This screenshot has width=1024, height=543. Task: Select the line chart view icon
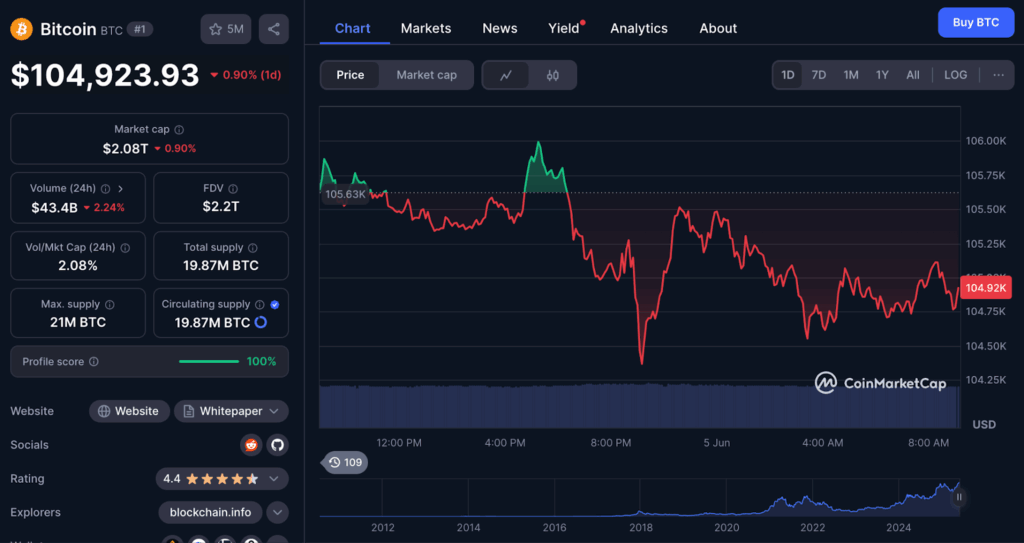coord(507,75)
